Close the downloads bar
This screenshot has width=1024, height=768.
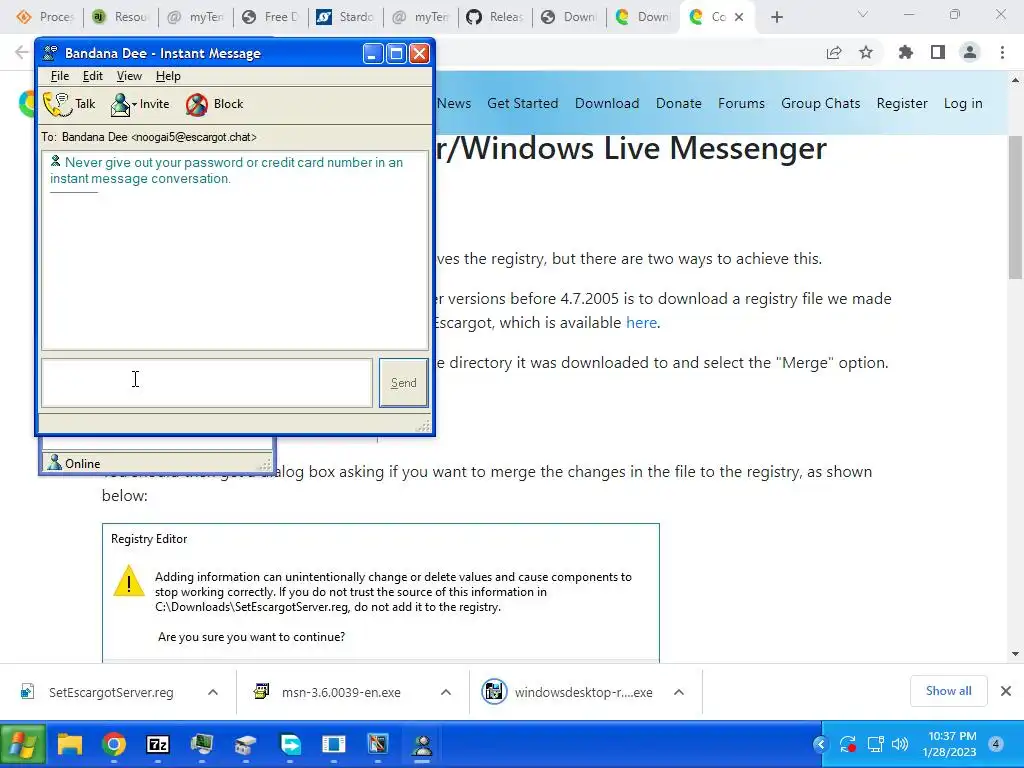pos(1006,691)
